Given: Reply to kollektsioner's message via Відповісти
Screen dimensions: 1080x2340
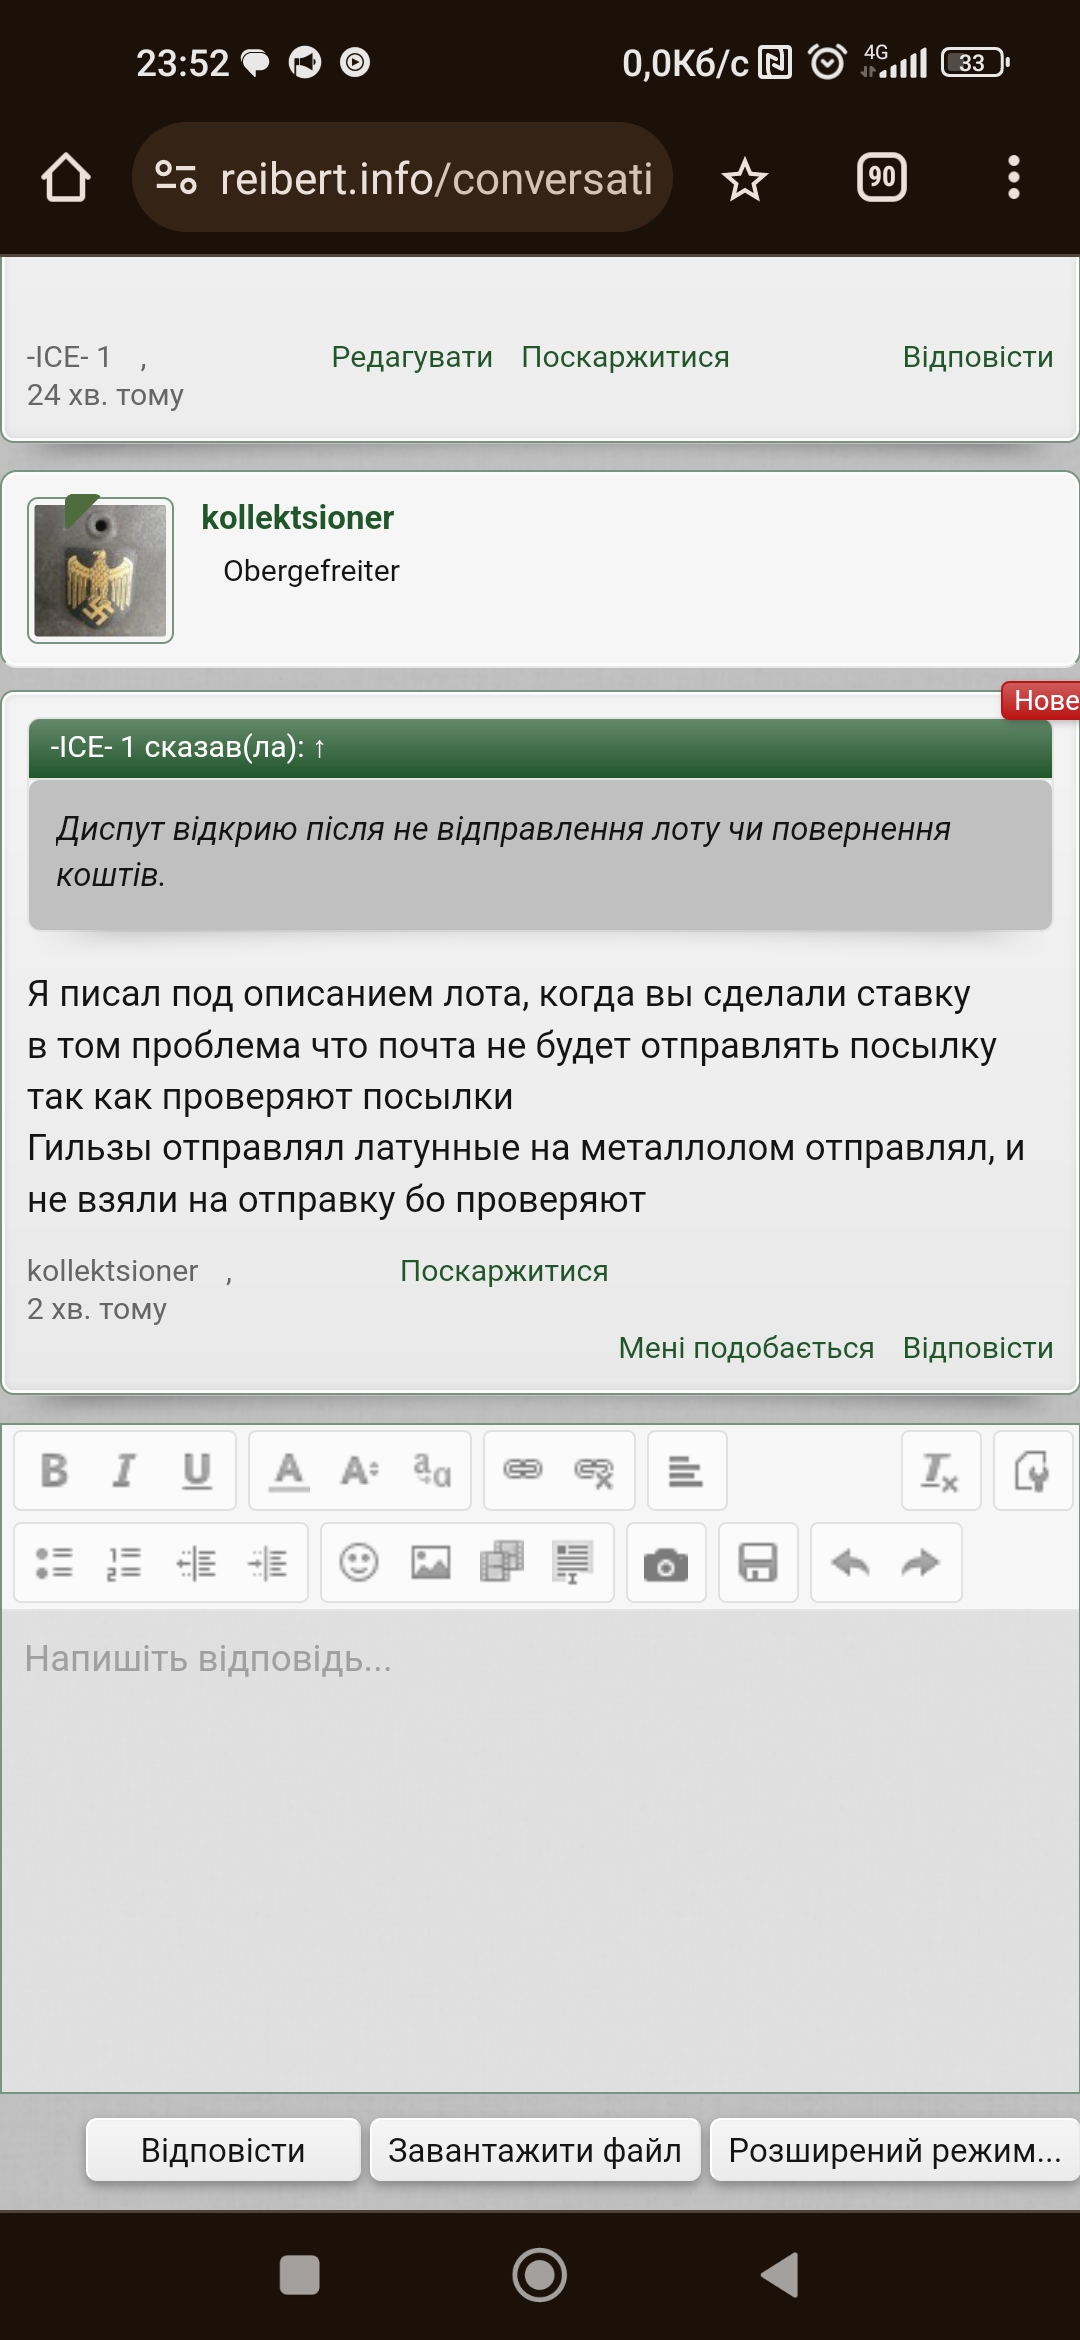Looking at the screenshot, I should click(x=978, y=1348).
